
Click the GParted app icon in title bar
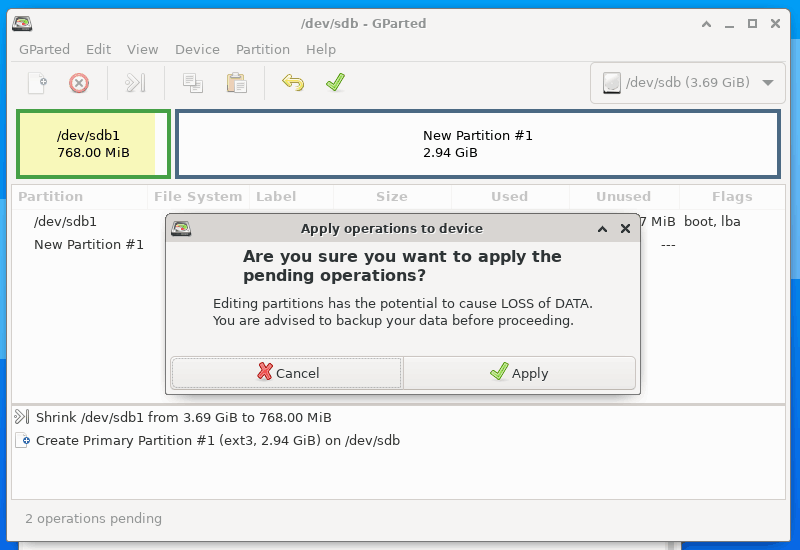[22, 23]
